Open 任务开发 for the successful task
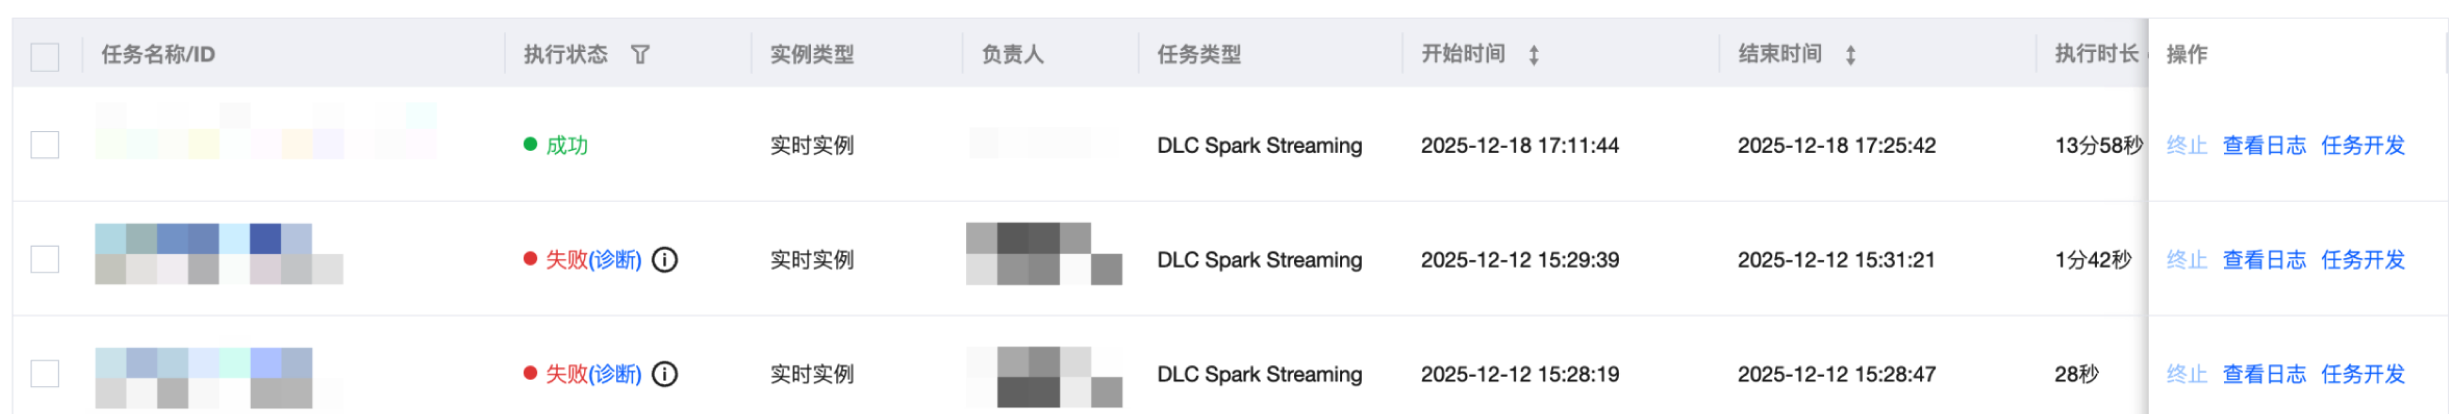The width and height of the screenshot is (2454, 414). 2362,146
